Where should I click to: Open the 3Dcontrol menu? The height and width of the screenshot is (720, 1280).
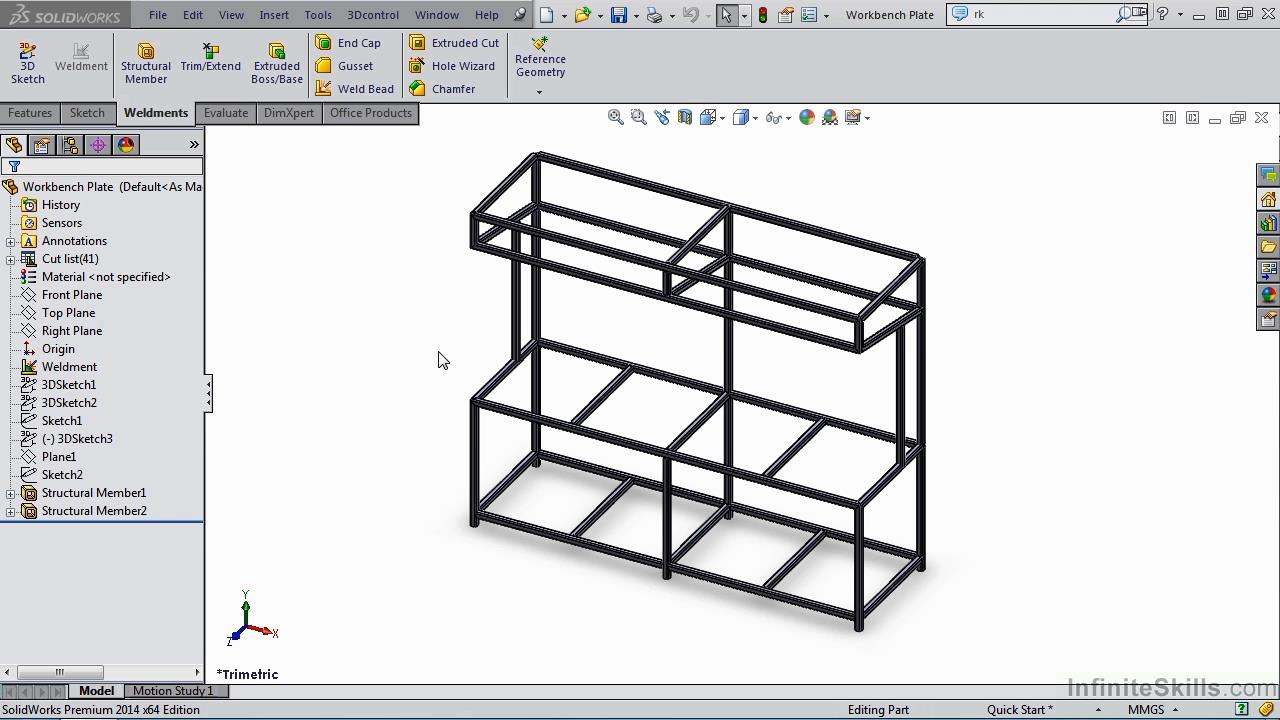[x=373, y=15]
